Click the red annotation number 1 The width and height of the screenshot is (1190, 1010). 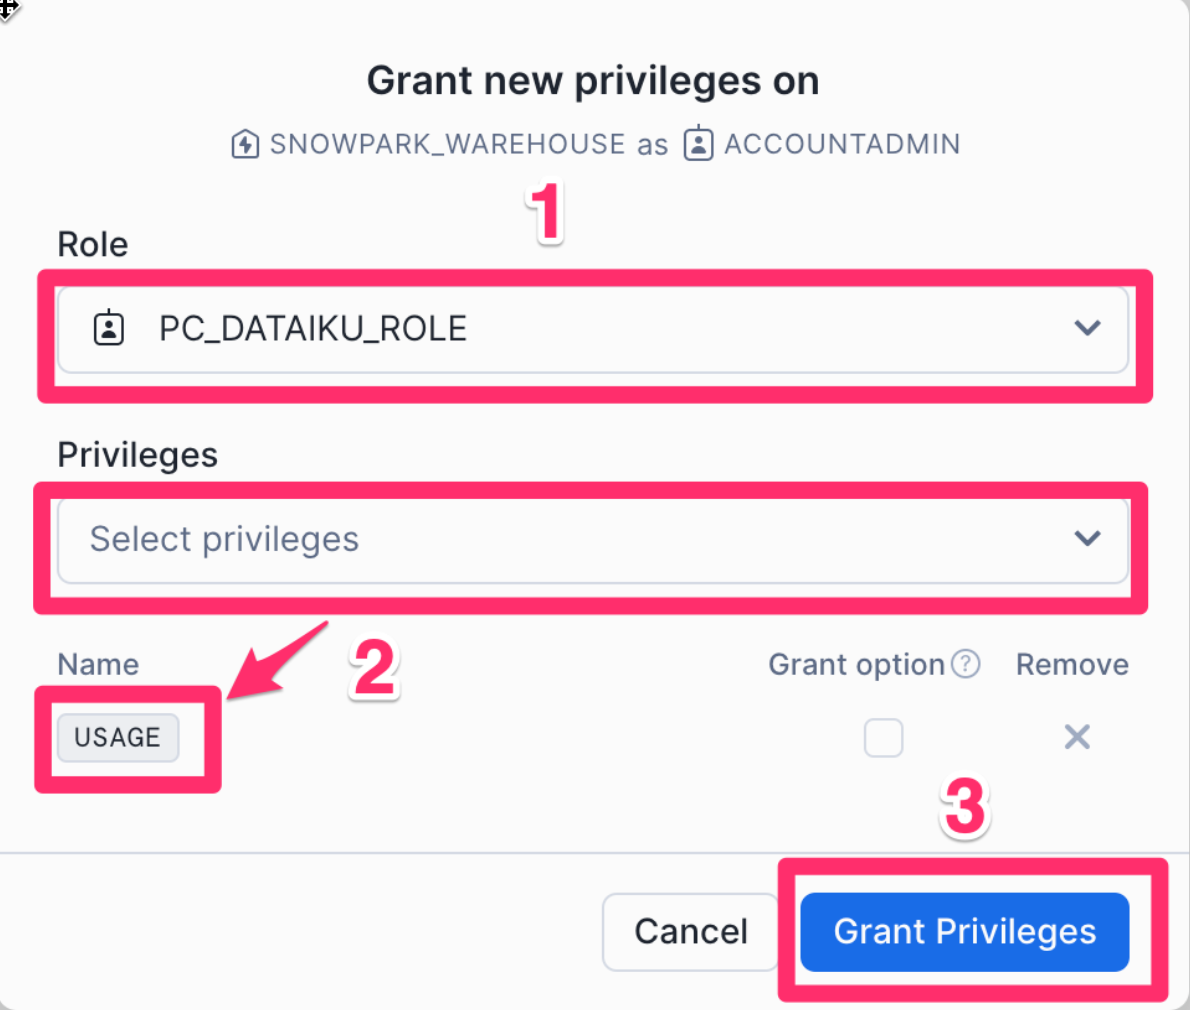click(546, 212)
